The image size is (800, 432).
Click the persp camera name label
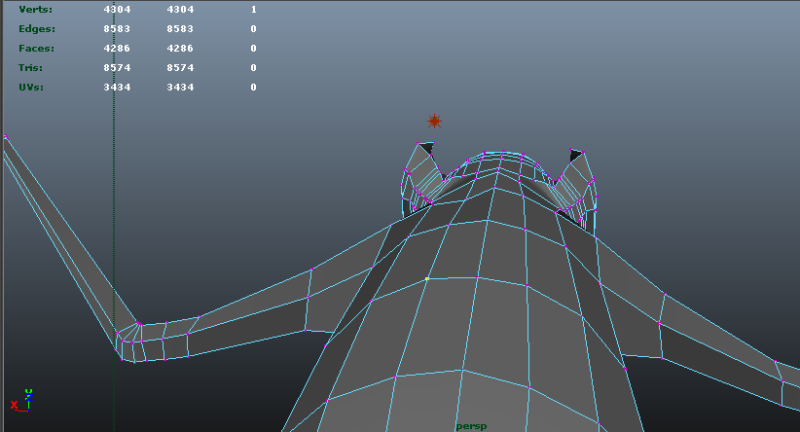click(471, 425)
